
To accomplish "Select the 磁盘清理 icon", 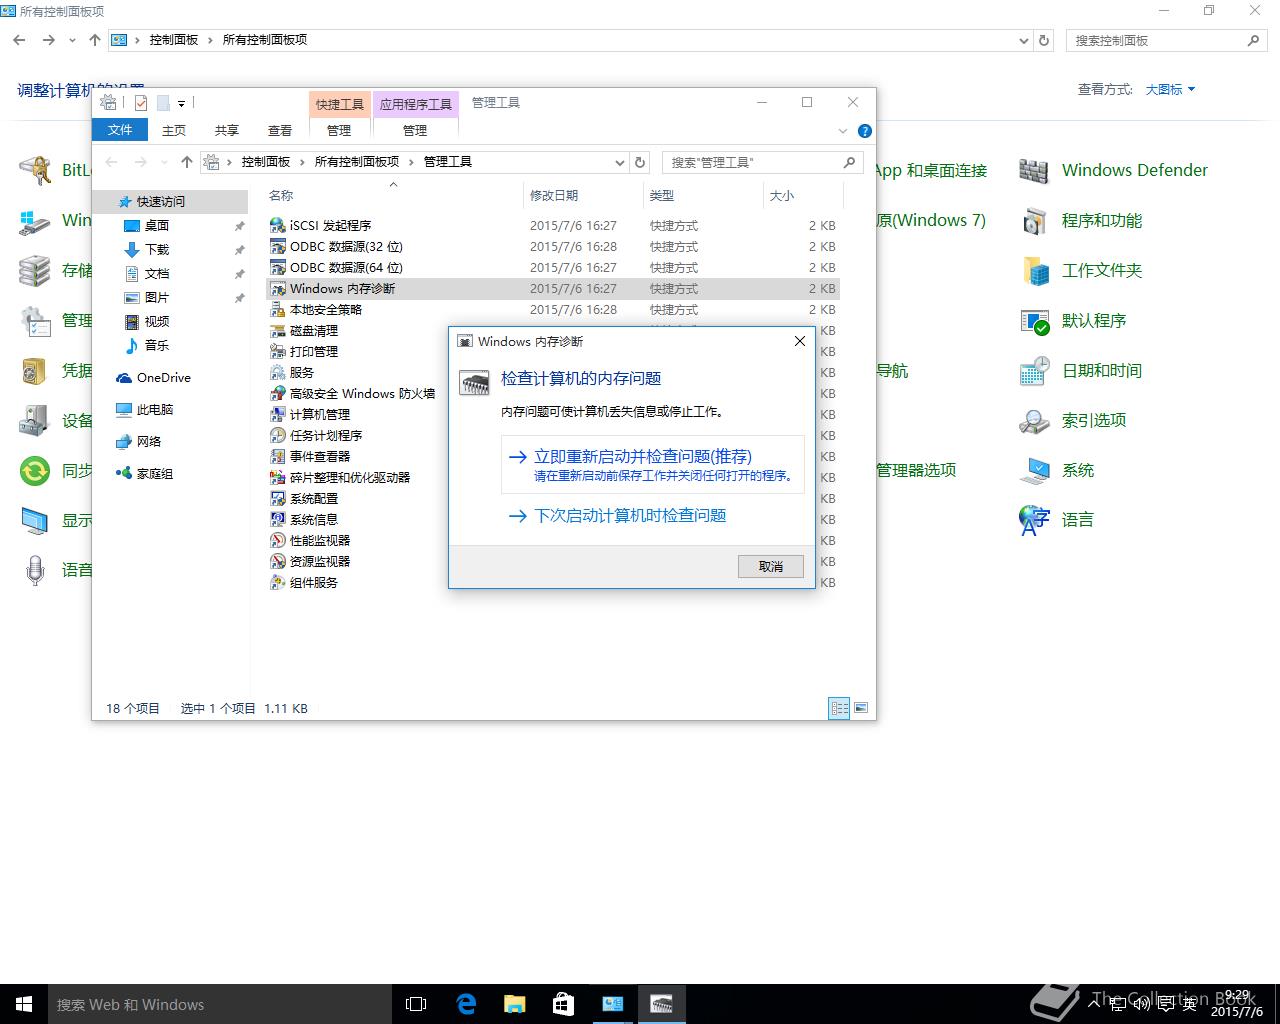I will click(278, 330).
